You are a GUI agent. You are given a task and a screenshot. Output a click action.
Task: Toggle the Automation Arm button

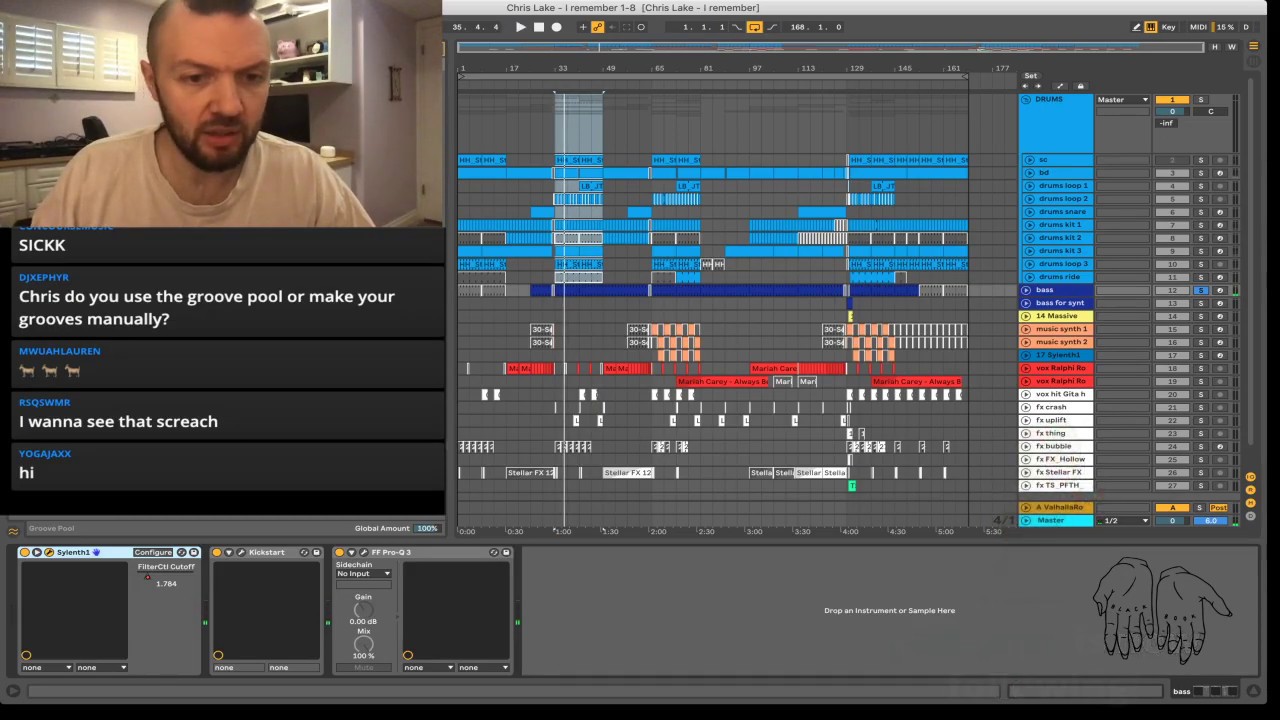pyautogui.click(x=598, y=27)
